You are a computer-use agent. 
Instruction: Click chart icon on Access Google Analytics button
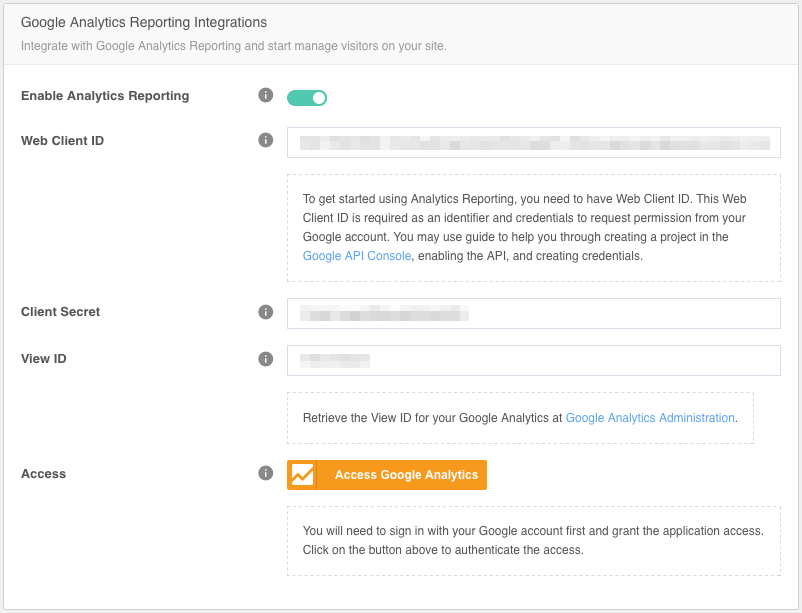click(x=302, y=475)
